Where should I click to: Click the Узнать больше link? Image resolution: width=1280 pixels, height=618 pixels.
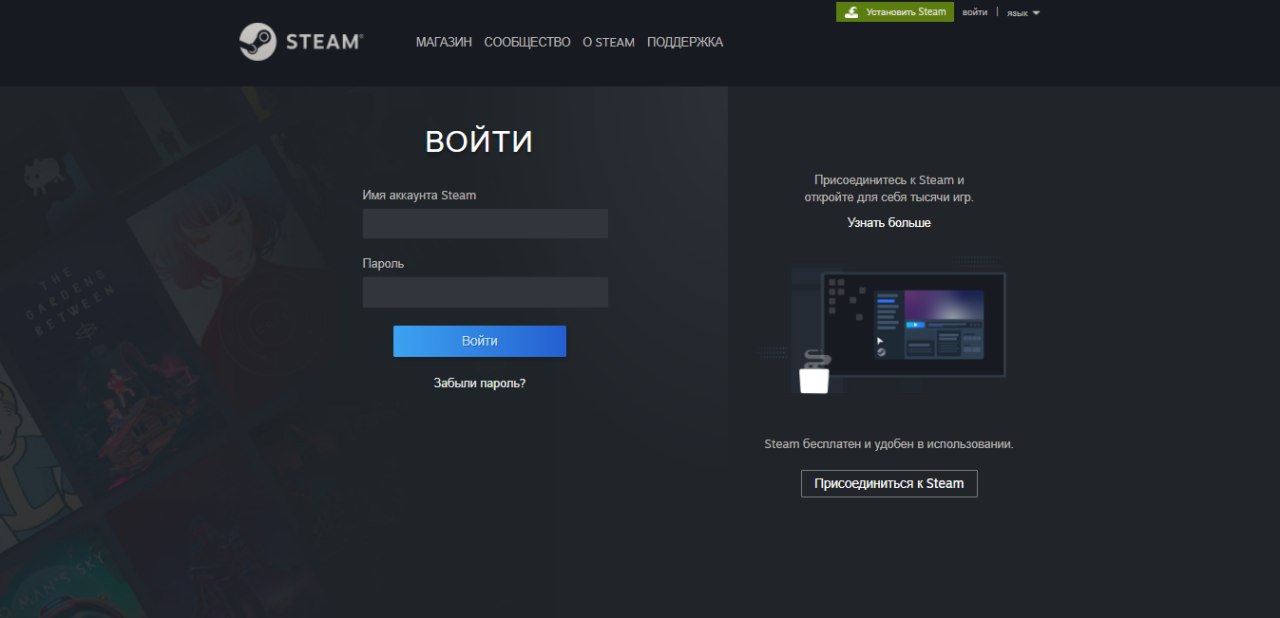point(889,223)
